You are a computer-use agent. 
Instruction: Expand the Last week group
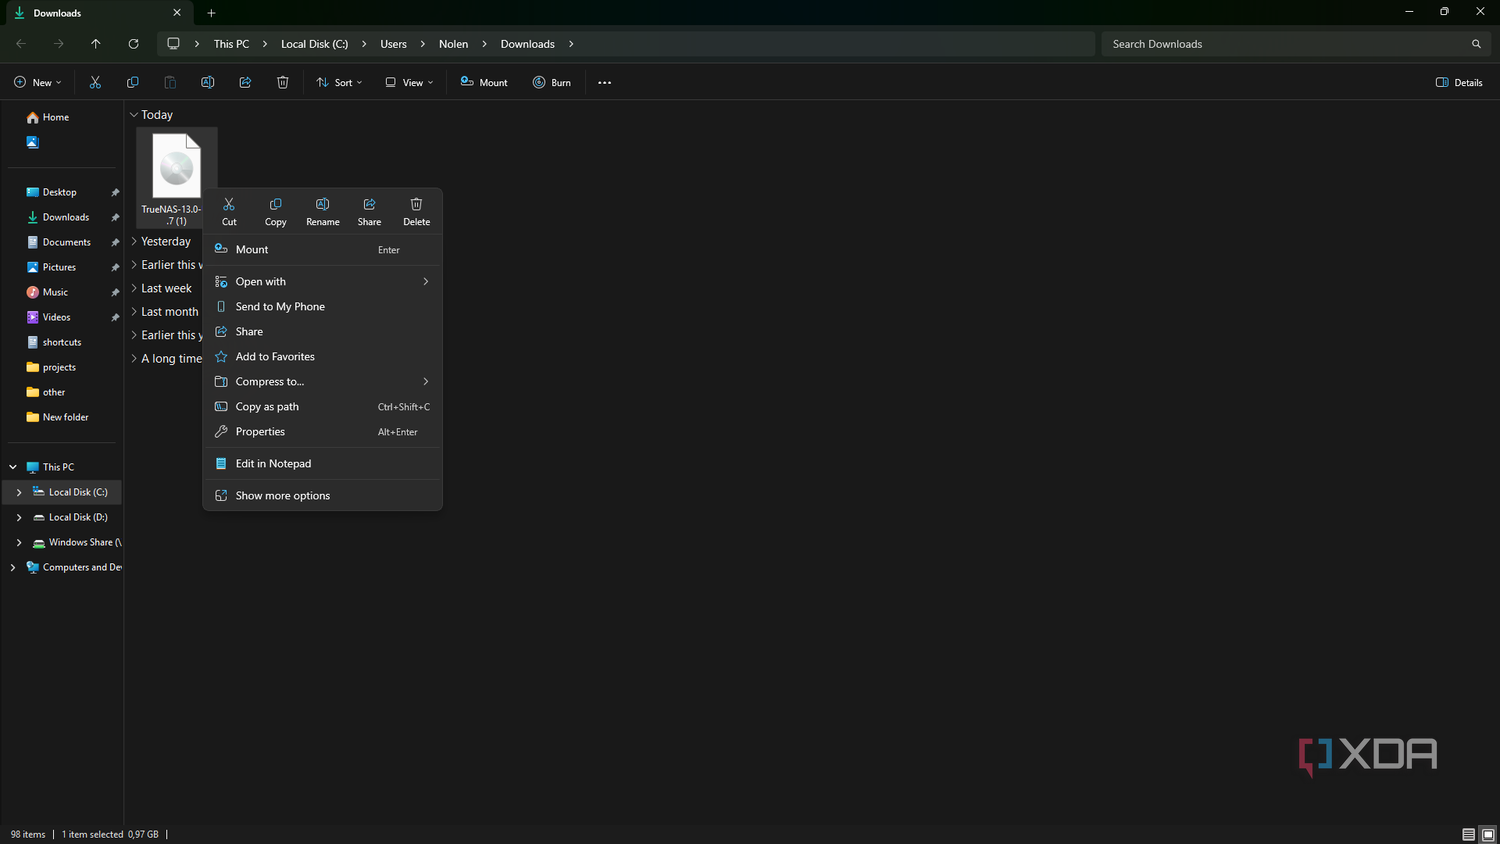[x=134, y=288]
